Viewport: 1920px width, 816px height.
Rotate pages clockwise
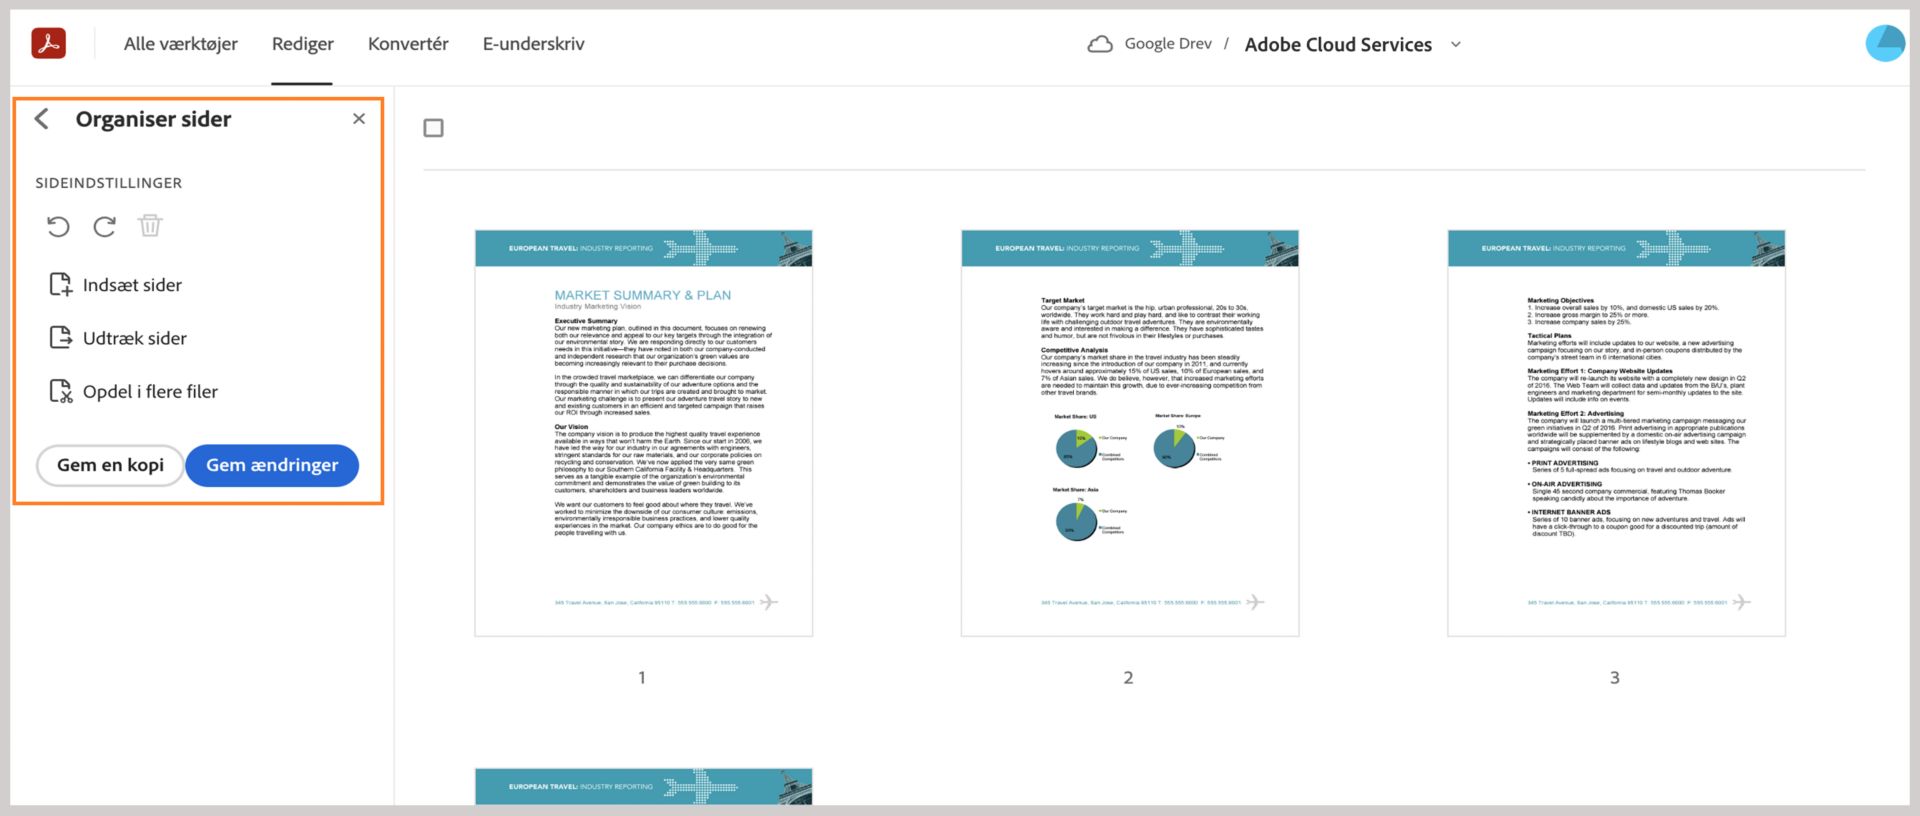pos(104,226)
